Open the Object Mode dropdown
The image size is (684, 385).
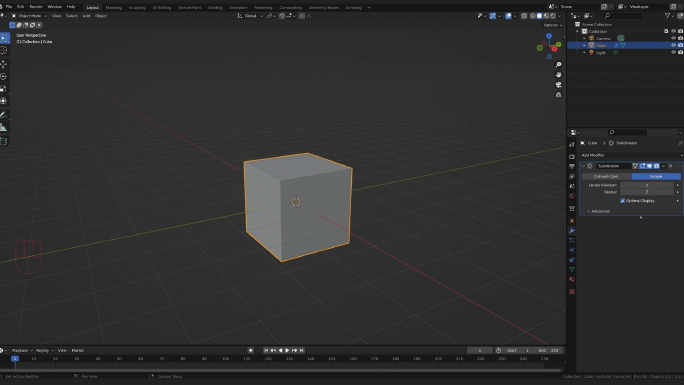29,16
